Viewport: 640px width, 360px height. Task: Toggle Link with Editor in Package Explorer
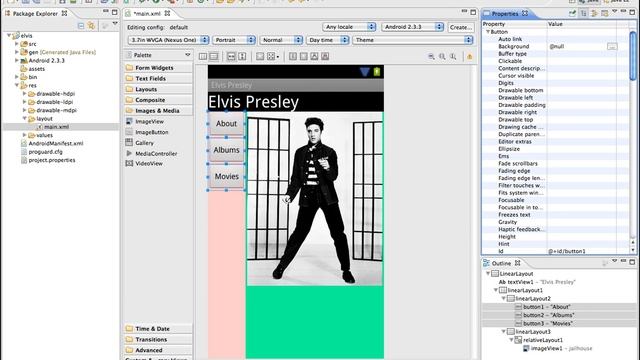[91, 26]
